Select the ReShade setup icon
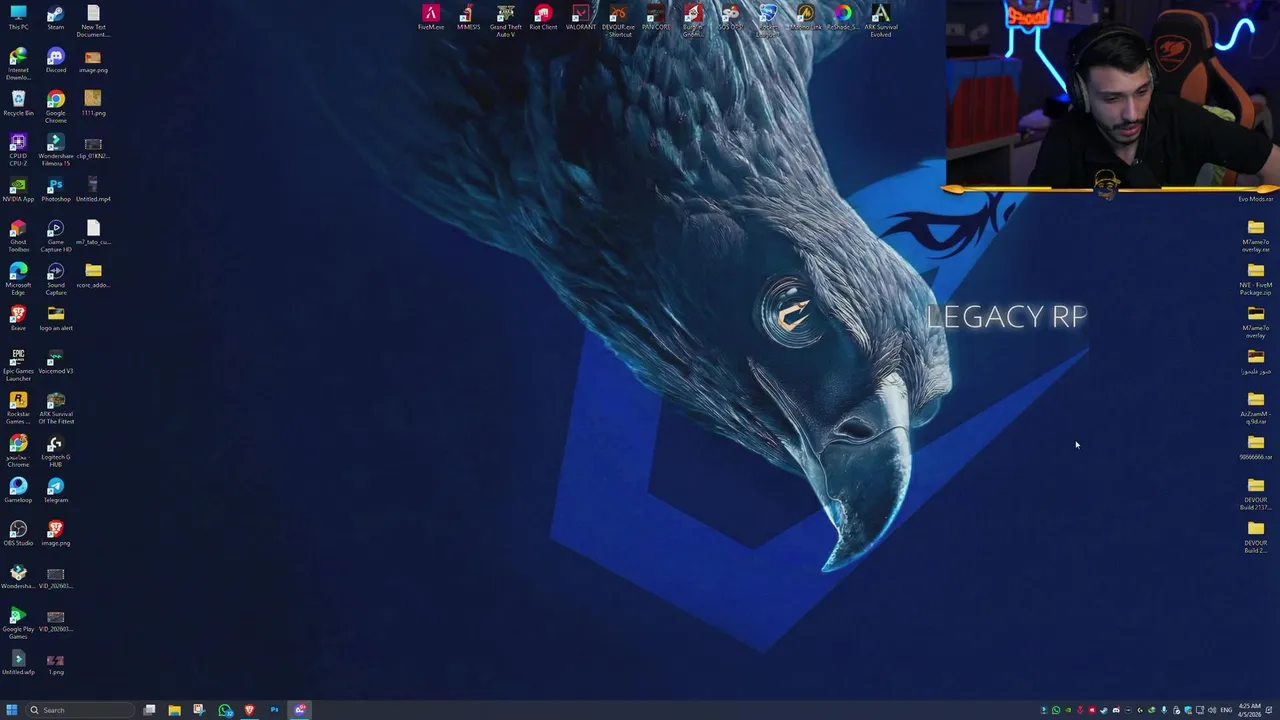 click(x=843, y=17)
